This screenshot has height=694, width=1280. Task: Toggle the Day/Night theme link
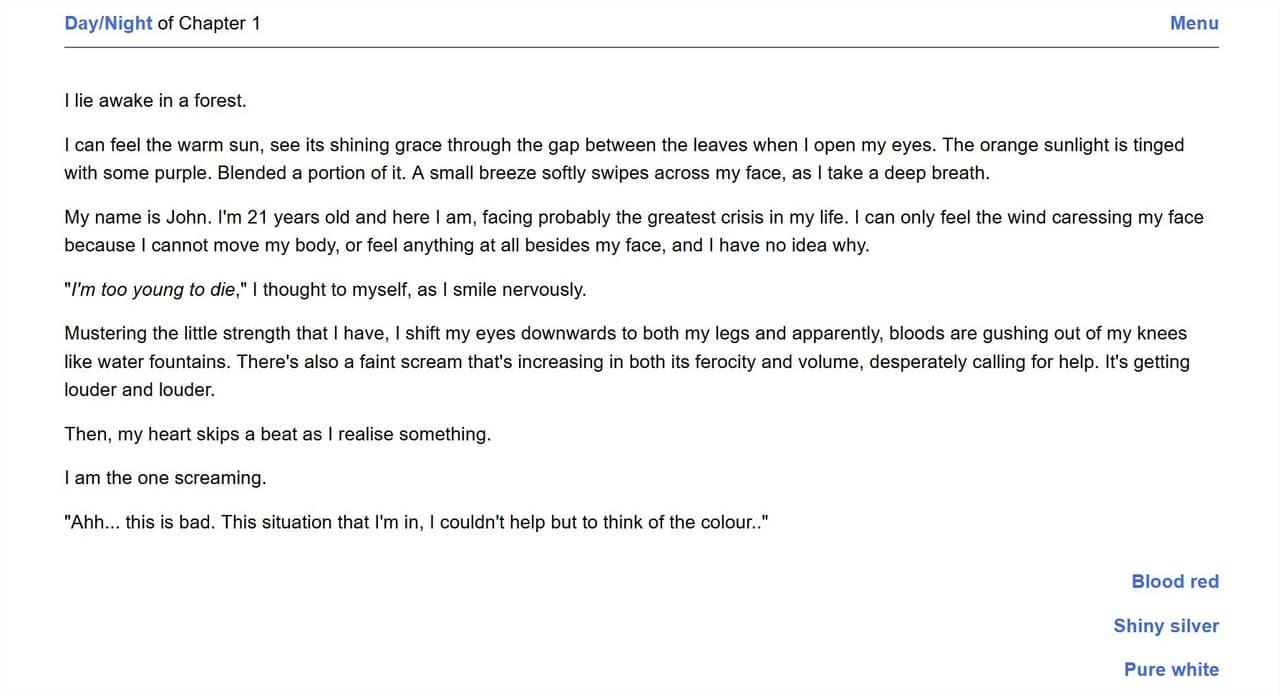pyautogui.click(x=108, y=23)
